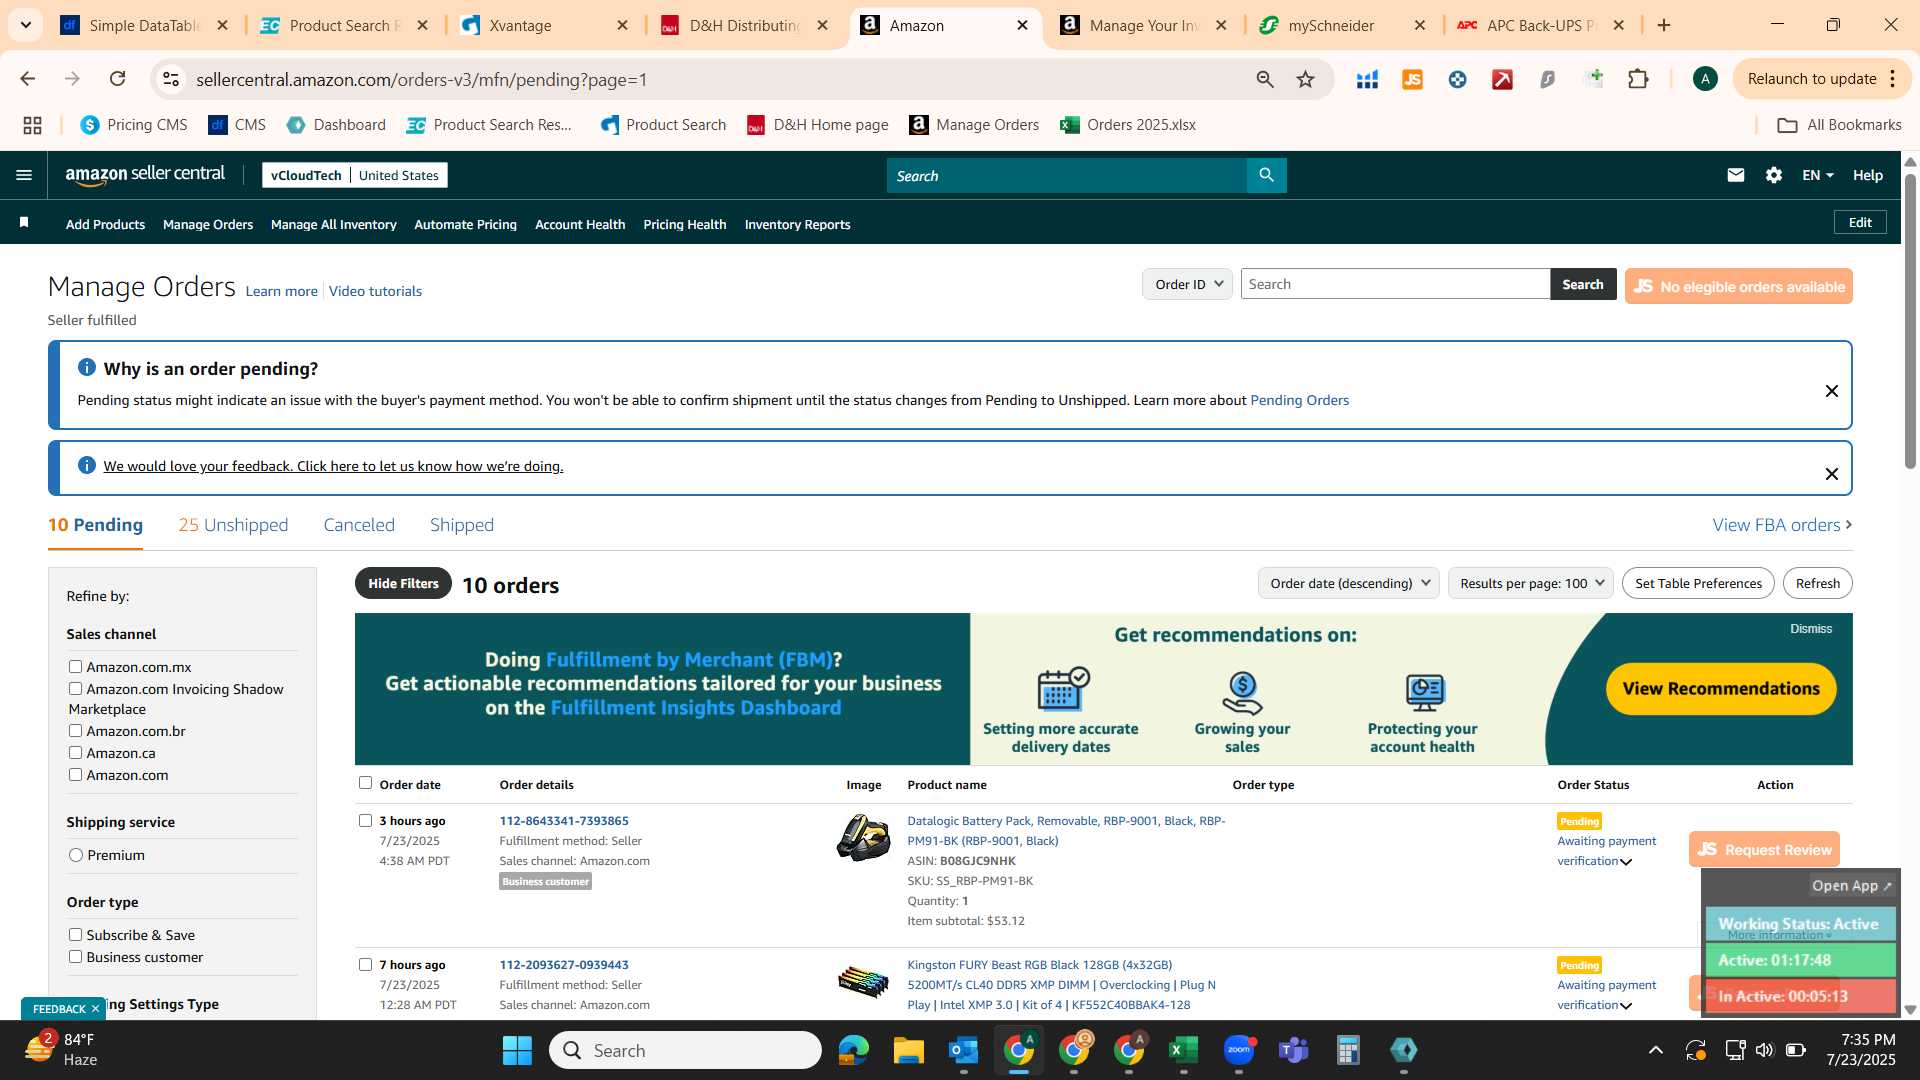The image size is (1920, 1080).
Task: Open Manage All Inventory in navigation bar
Action: 333,225
